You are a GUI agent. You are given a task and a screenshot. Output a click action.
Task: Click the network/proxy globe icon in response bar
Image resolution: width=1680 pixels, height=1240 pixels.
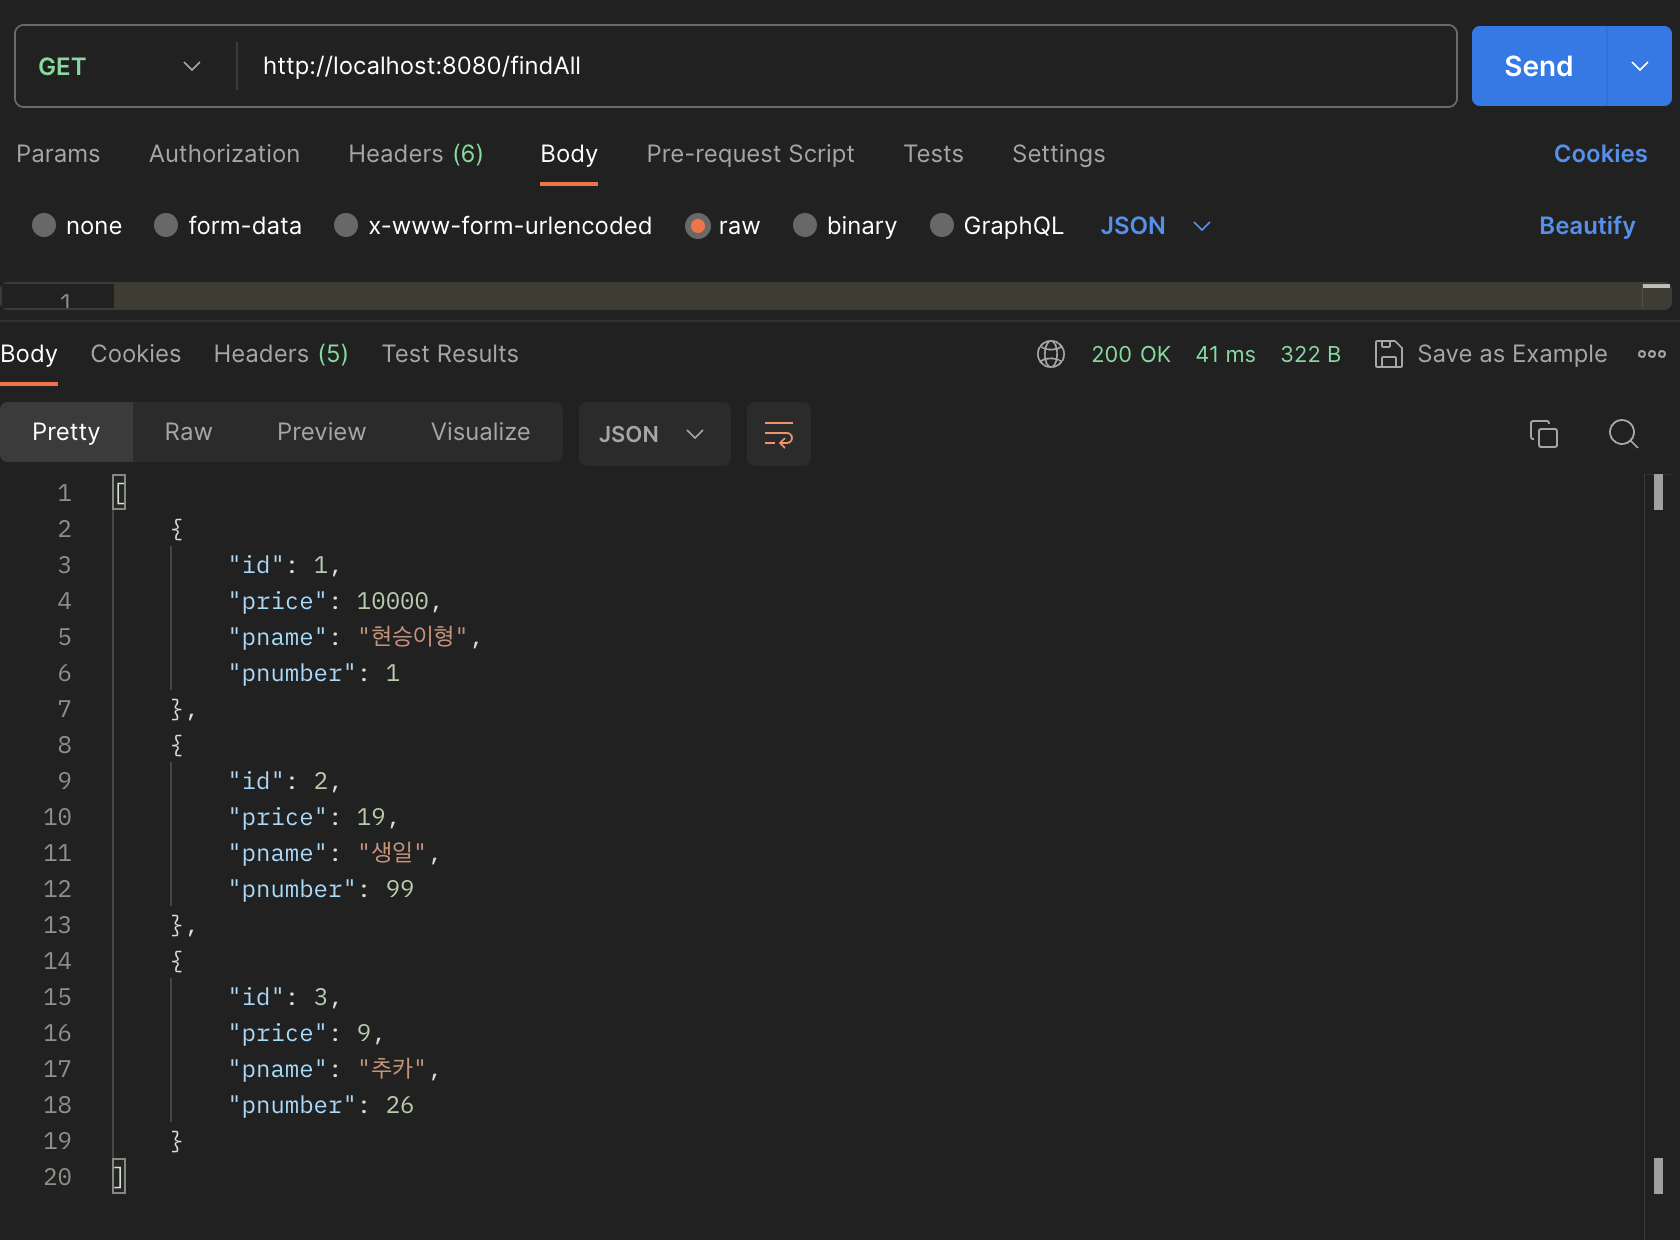pyautogui.click(x=1050, y=354)
